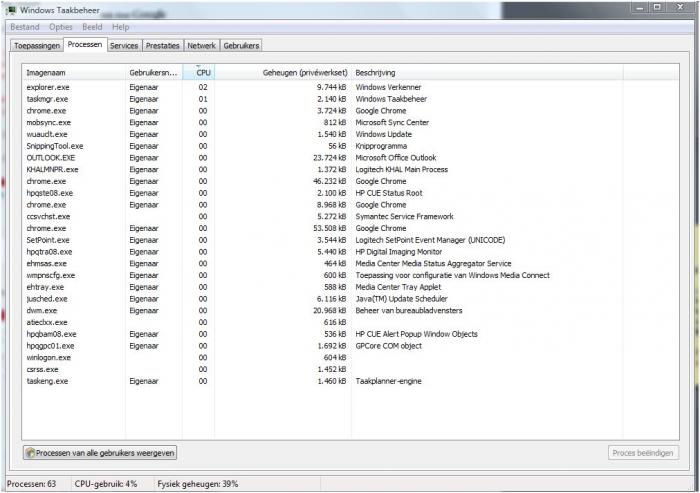Screen dimensions: 700x493
Task: Click the Taakplanner-engine description
Action: point(388,381)
